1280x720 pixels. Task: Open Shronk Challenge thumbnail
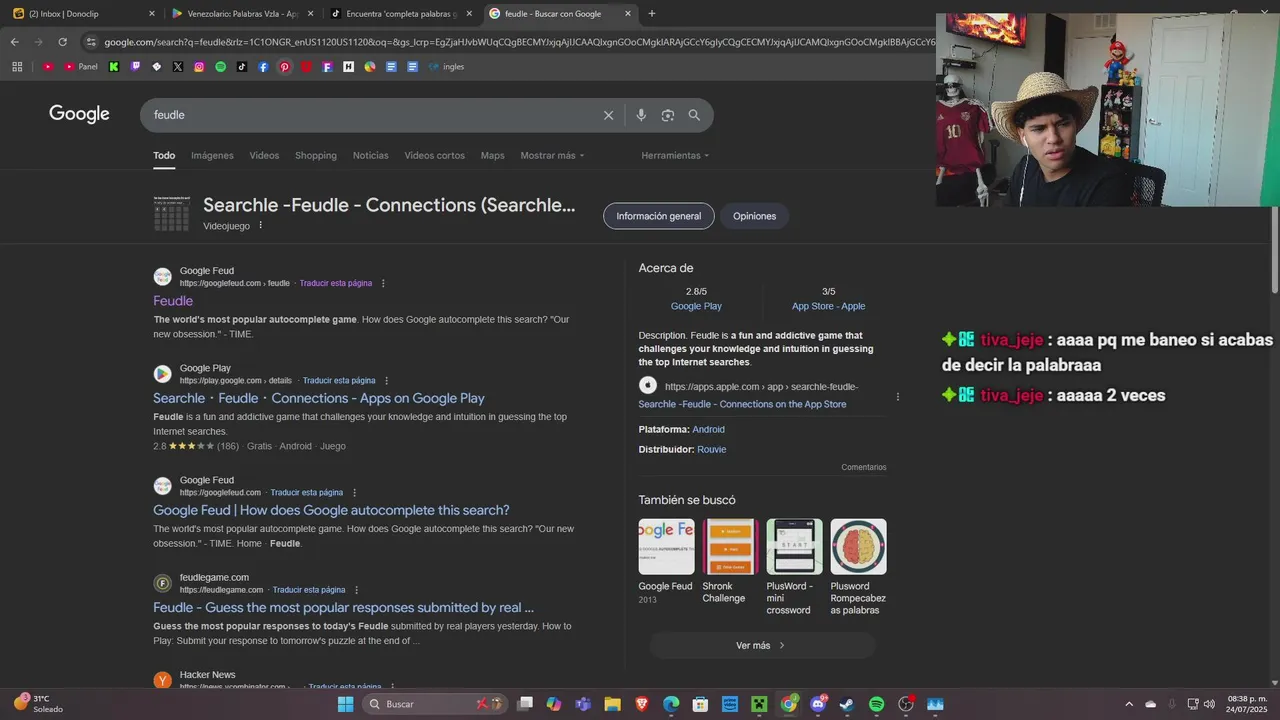tap(730, 547)
